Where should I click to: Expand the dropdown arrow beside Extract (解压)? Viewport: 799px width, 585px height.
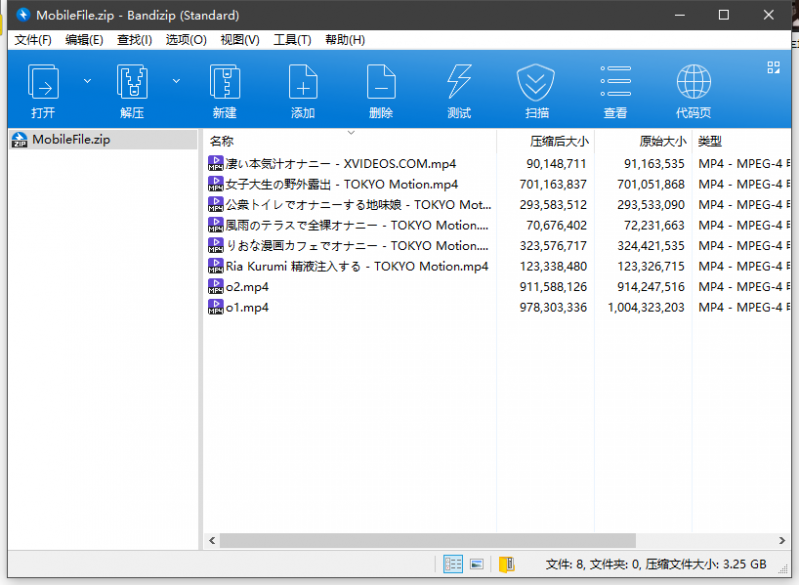click(x=176, y=80)
